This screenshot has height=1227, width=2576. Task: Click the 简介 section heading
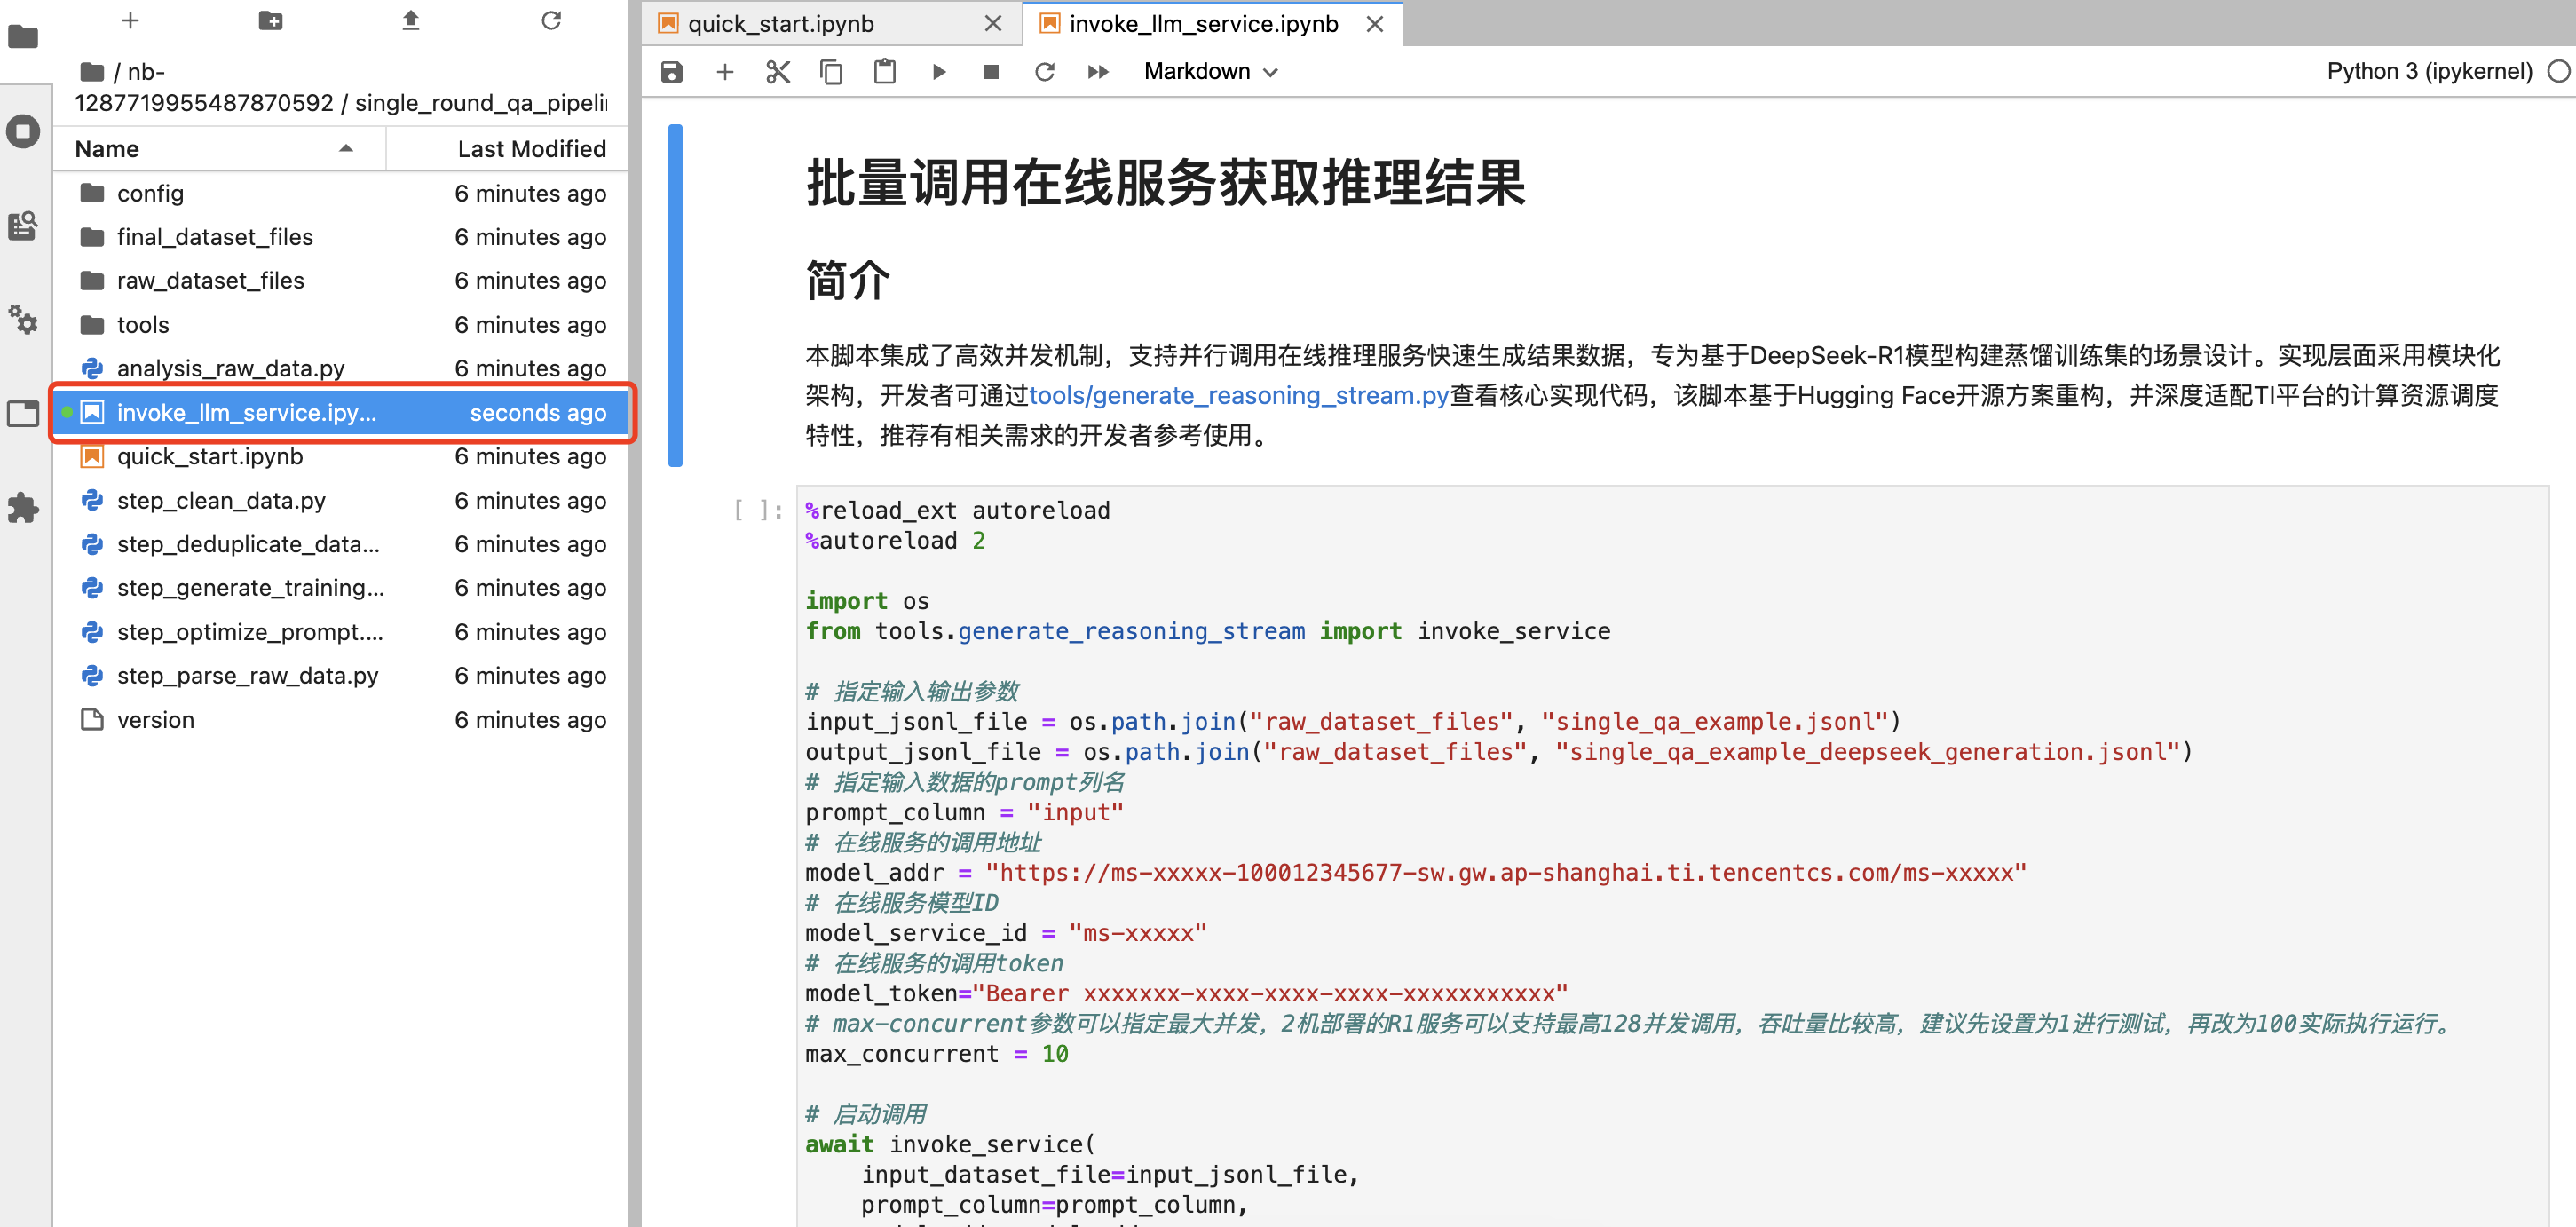[848, 280]
